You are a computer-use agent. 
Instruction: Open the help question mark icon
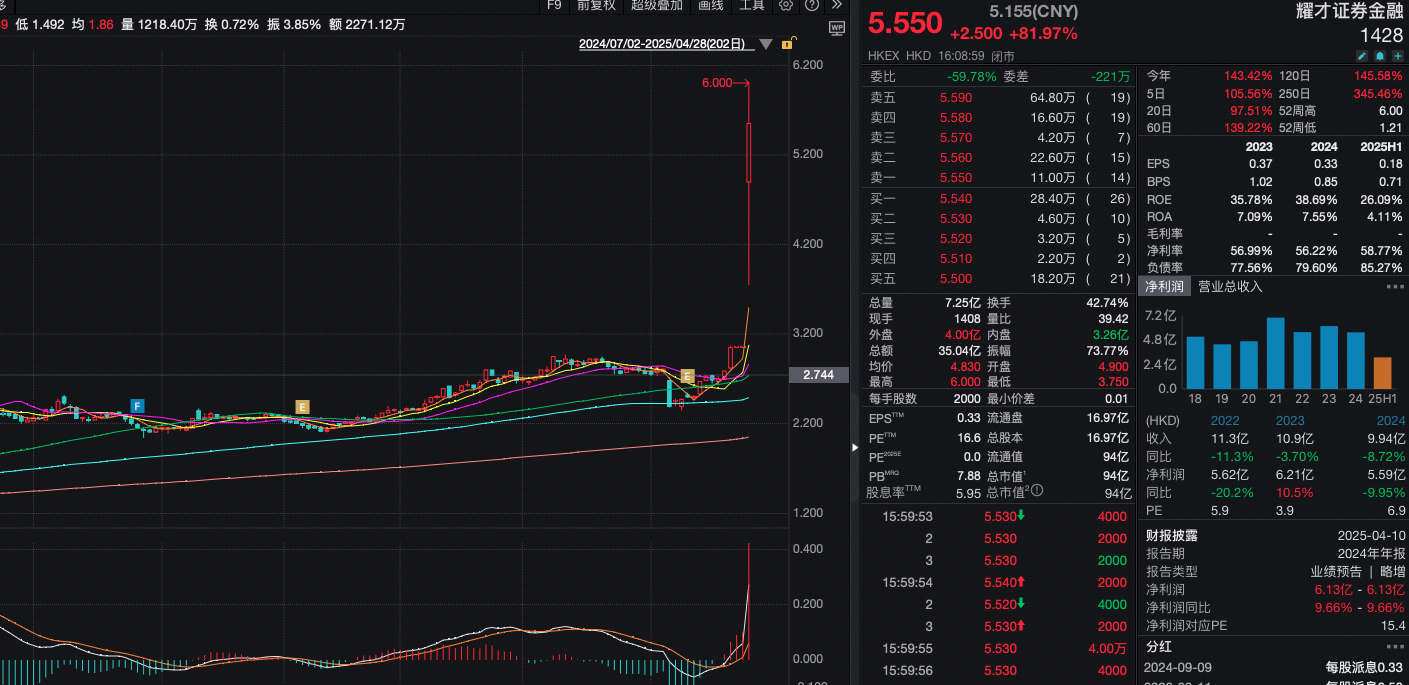(811, 5)
